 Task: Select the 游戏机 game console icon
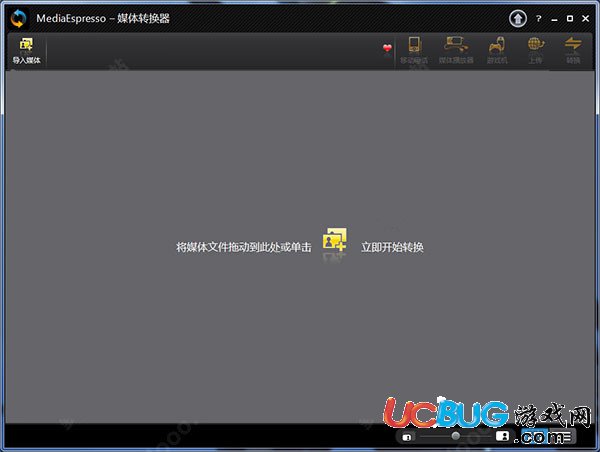tap(497, 51)
